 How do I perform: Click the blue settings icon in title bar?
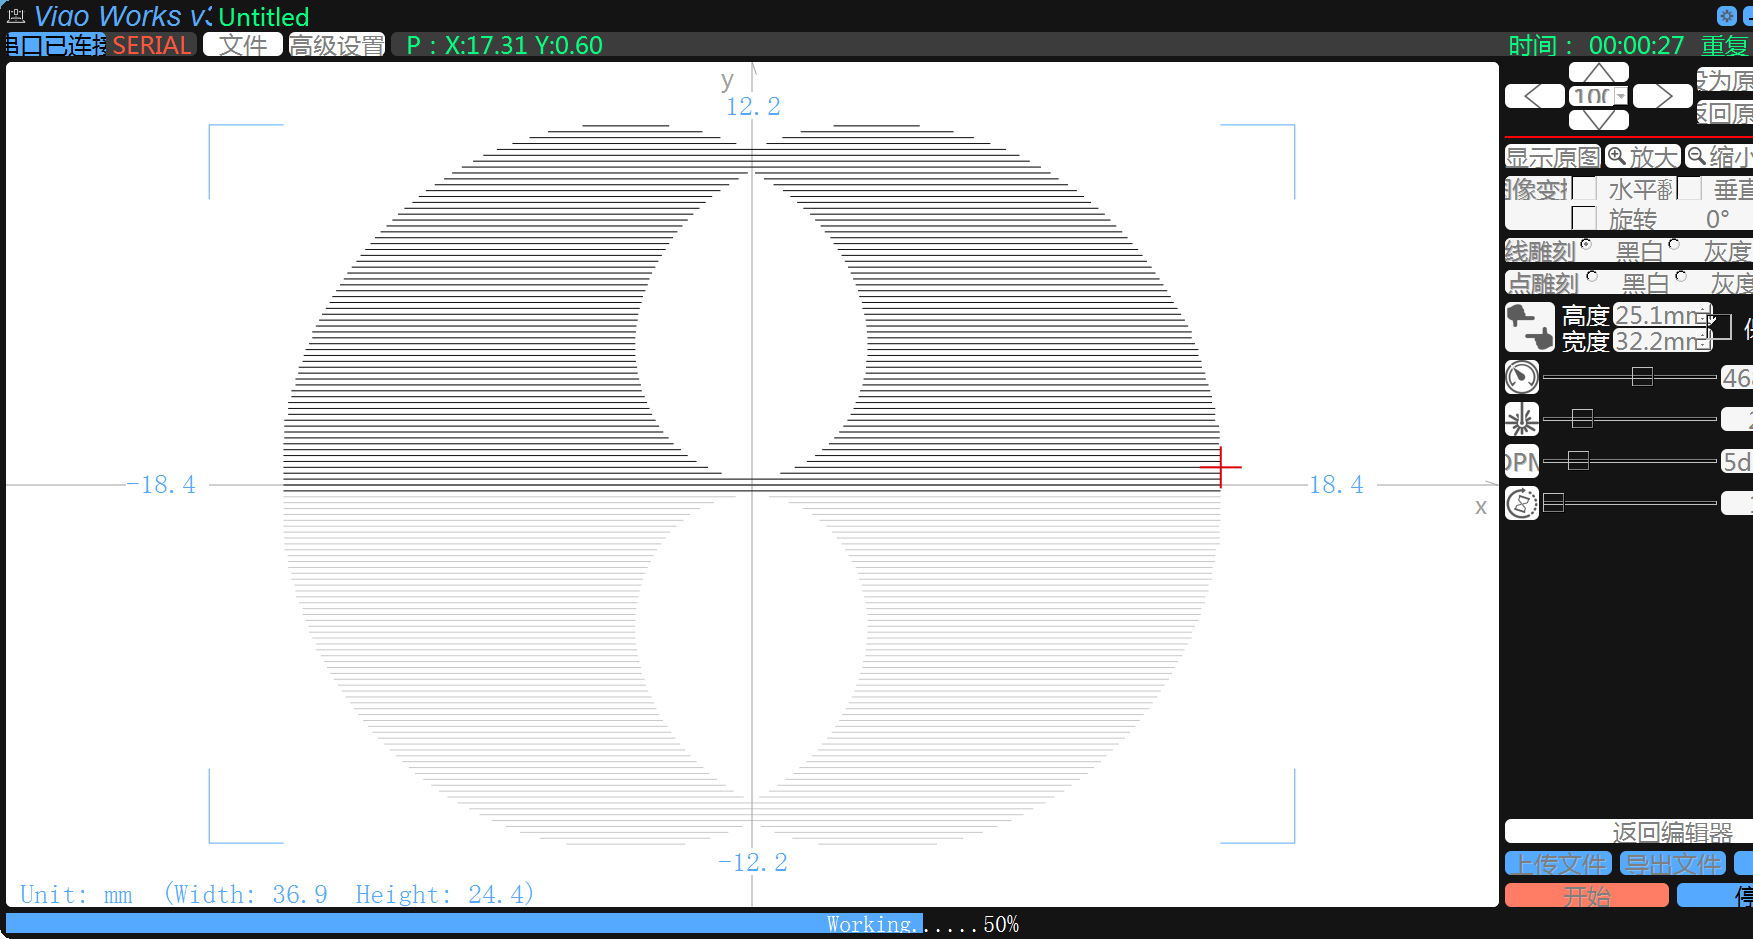(x=1727, y=16)
